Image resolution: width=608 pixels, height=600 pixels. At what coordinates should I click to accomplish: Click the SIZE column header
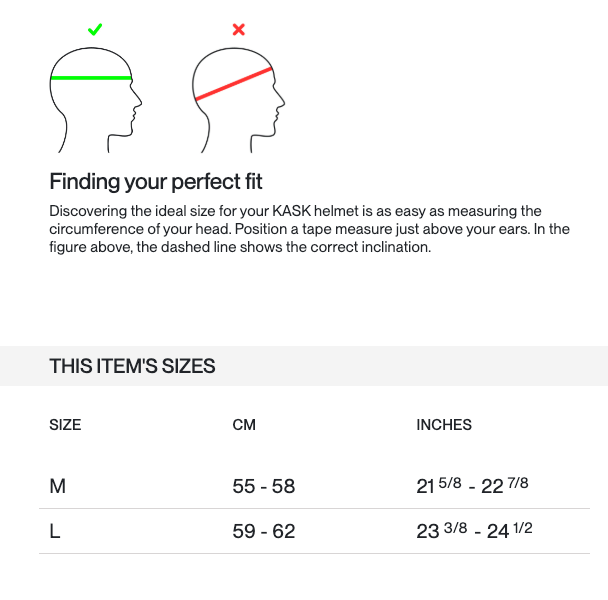[65, 425]
